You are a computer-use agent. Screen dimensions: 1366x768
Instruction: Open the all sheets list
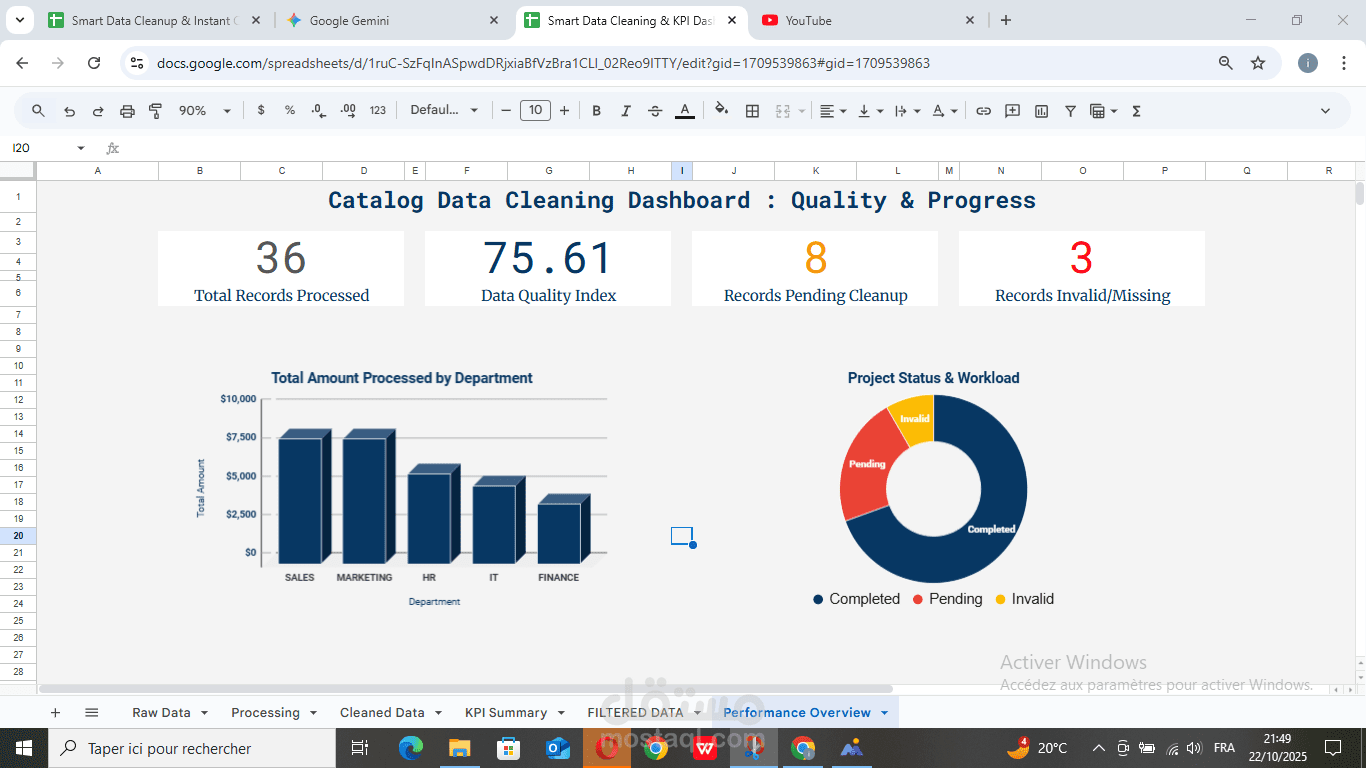tap(92, 713)
